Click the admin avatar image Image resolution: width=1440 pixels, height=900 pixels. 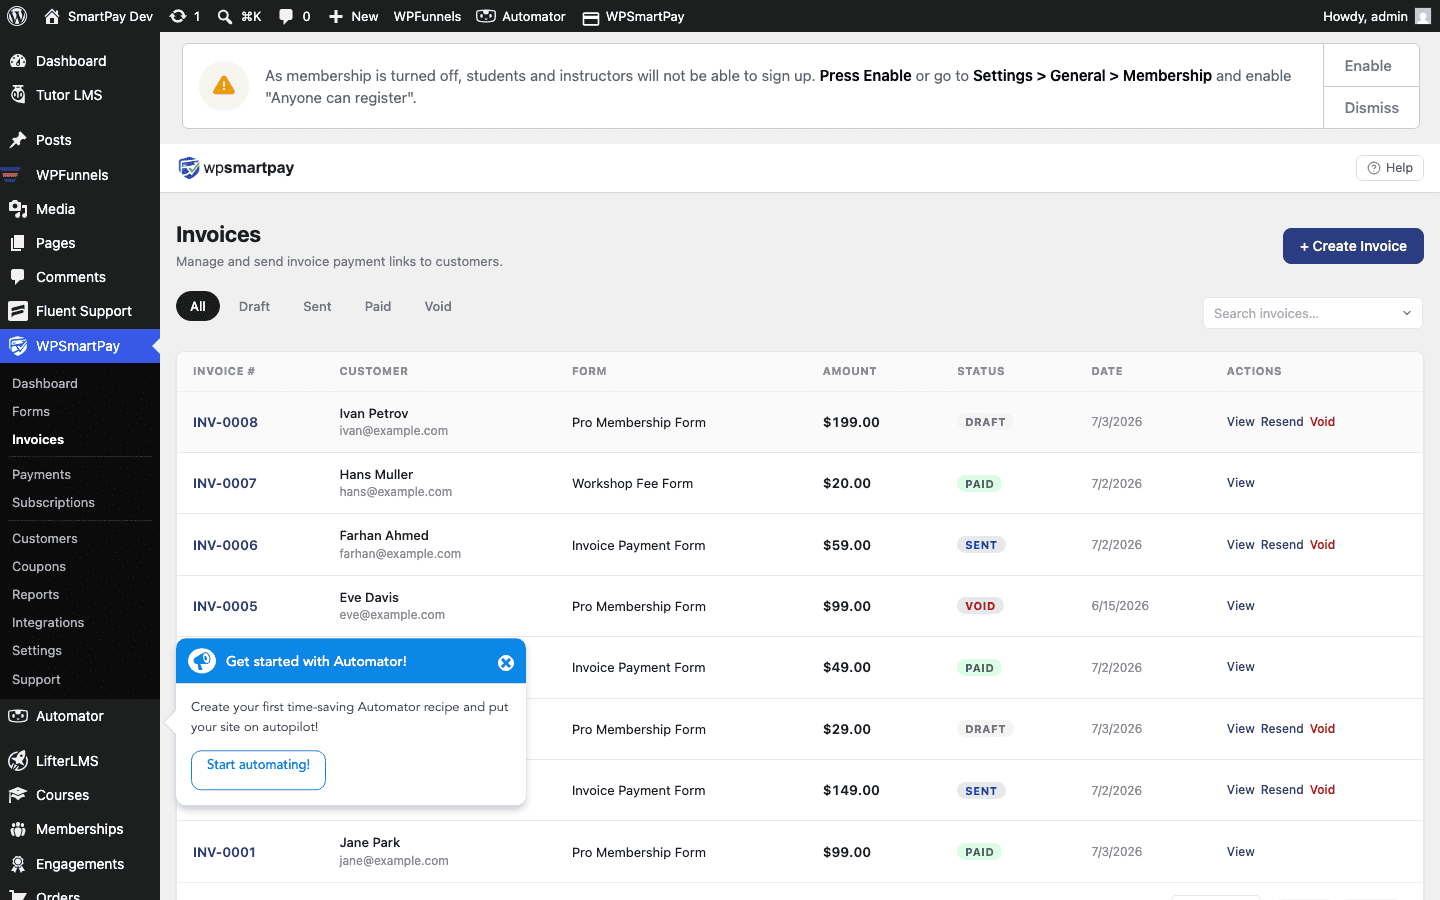coord(1423,16)
